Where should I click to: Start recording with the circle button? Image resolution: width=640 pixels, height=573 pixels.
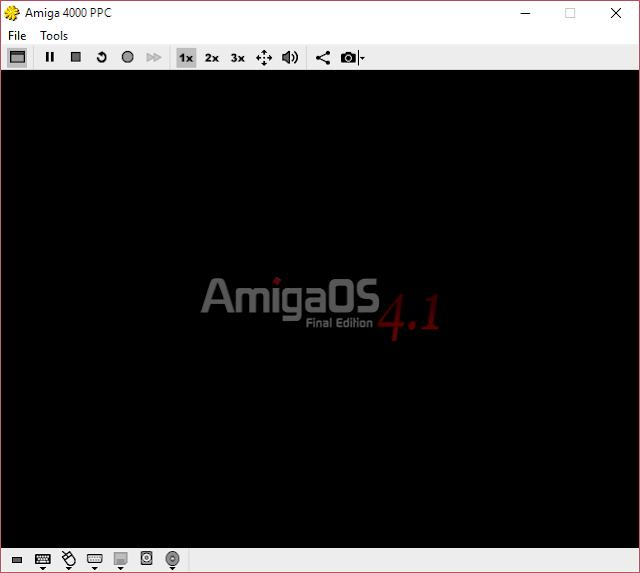pyautogui.click(x=127, y=57)
